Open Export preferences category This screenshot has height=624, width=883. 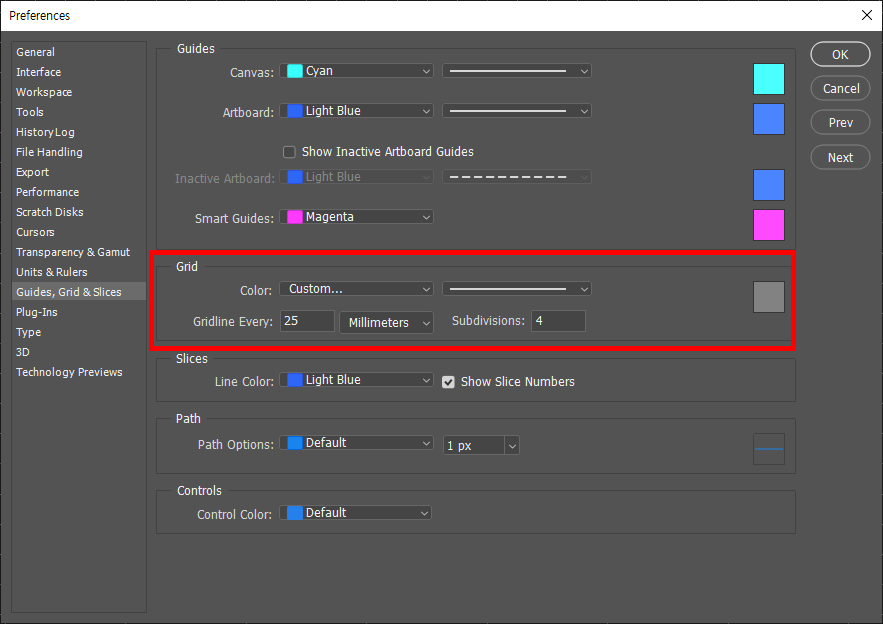point(32,172)
